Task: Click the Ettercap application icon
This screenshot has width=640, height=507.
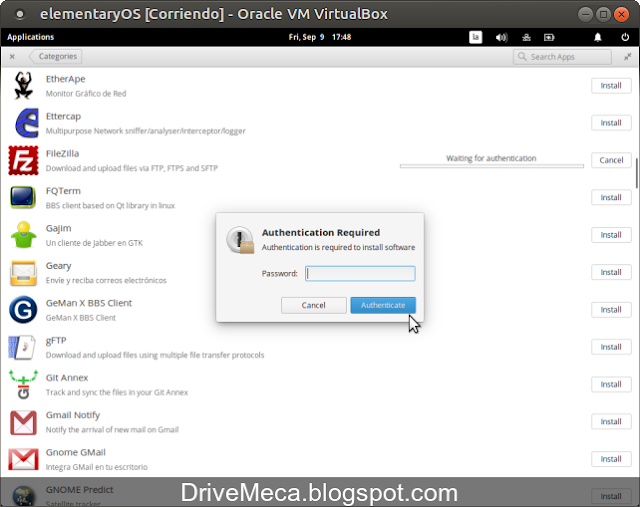Action: [x=27, y=123]
